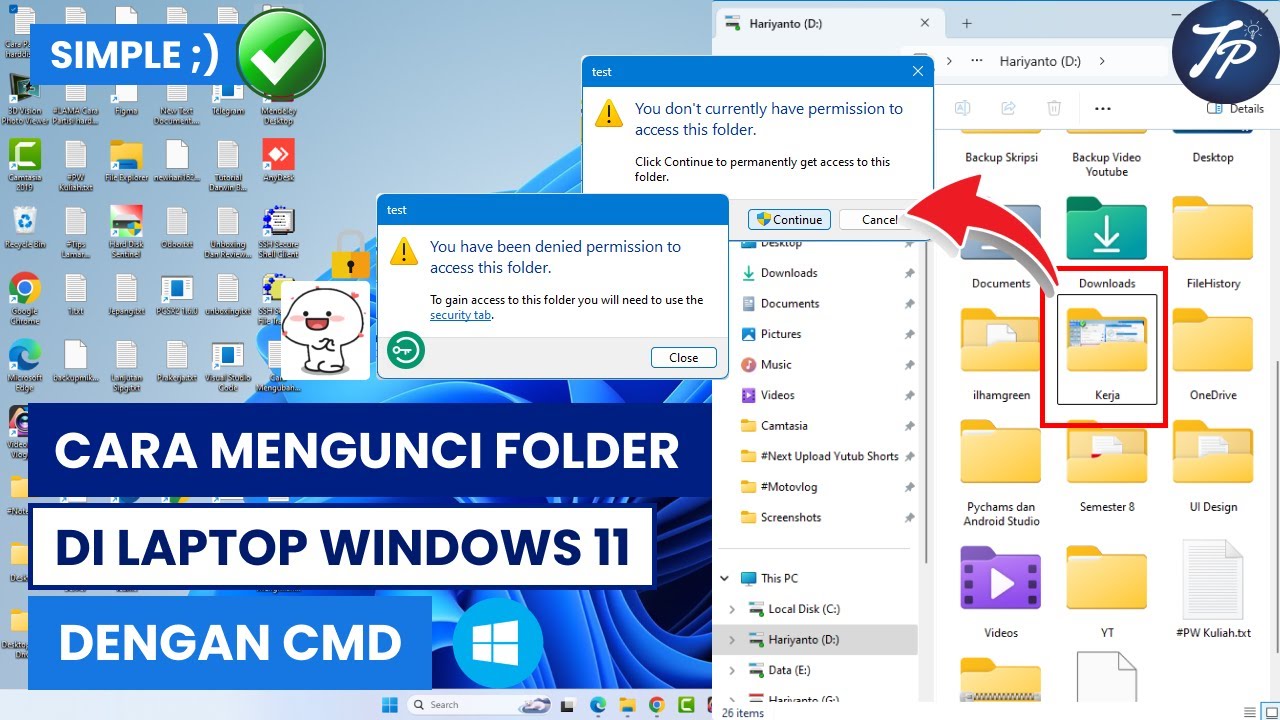This screenshot has height=720, width=1280.
Task: Open Pychams dan Android Studio folder
Action: (1001, 474)
